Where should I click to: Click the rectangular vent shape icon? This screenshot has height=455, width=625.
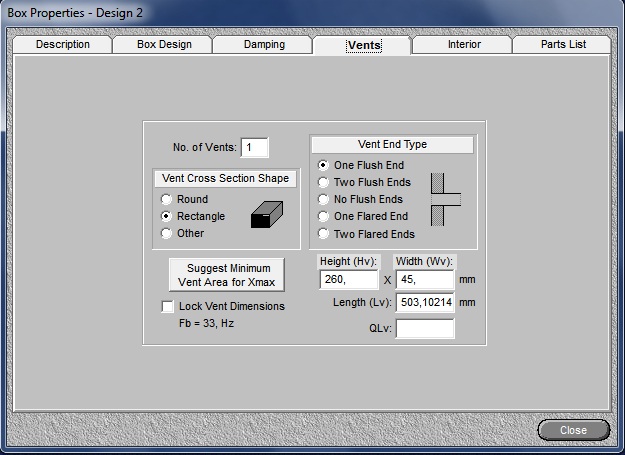(x=267, y=216)
